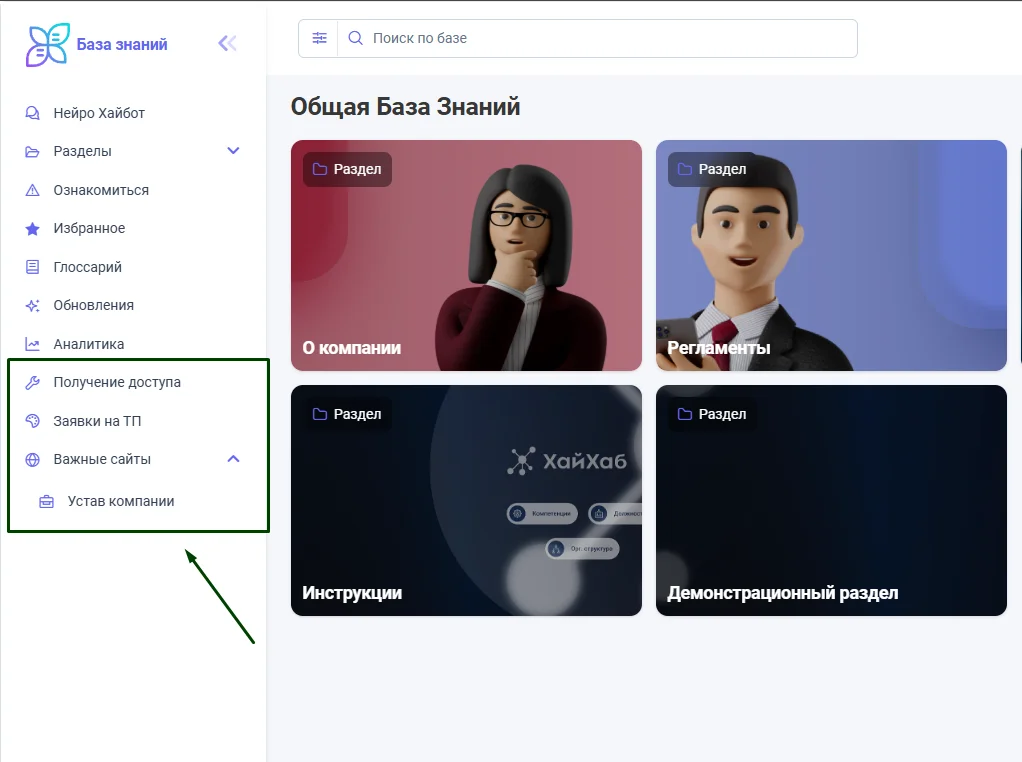Open search filter settings icon
Screen dimensions: 1022x762
[319, 38]
